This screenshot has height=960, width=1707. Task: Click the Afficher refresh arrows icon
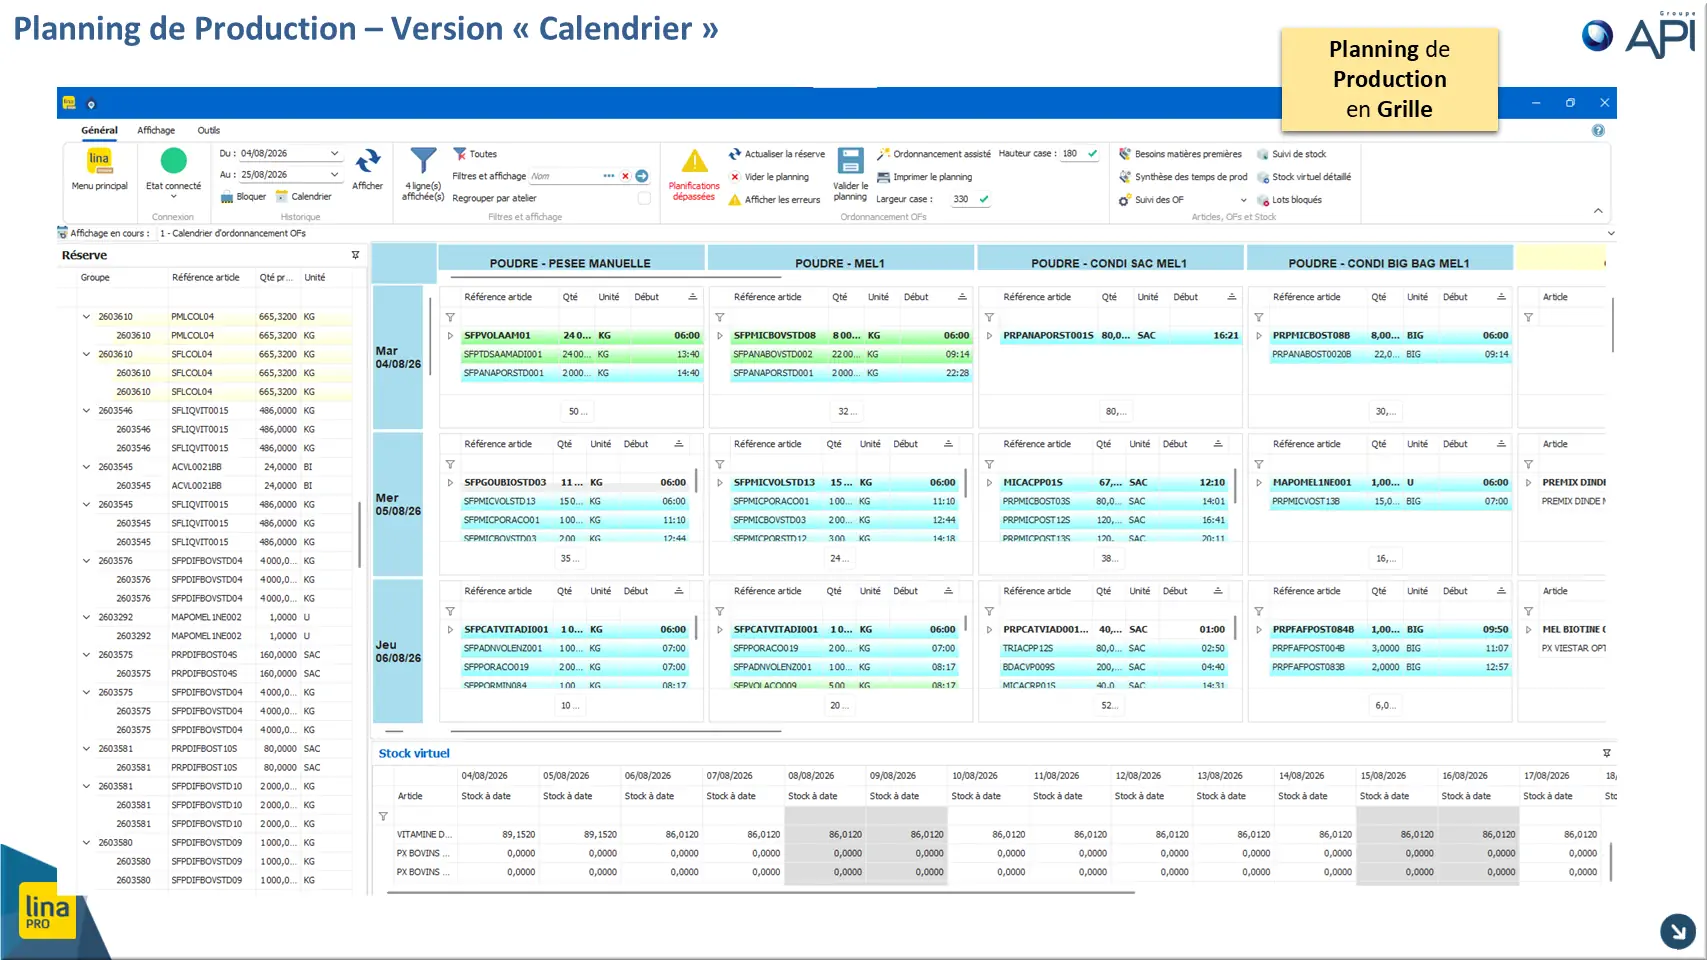pyautogui.click(x=368, y=161)
